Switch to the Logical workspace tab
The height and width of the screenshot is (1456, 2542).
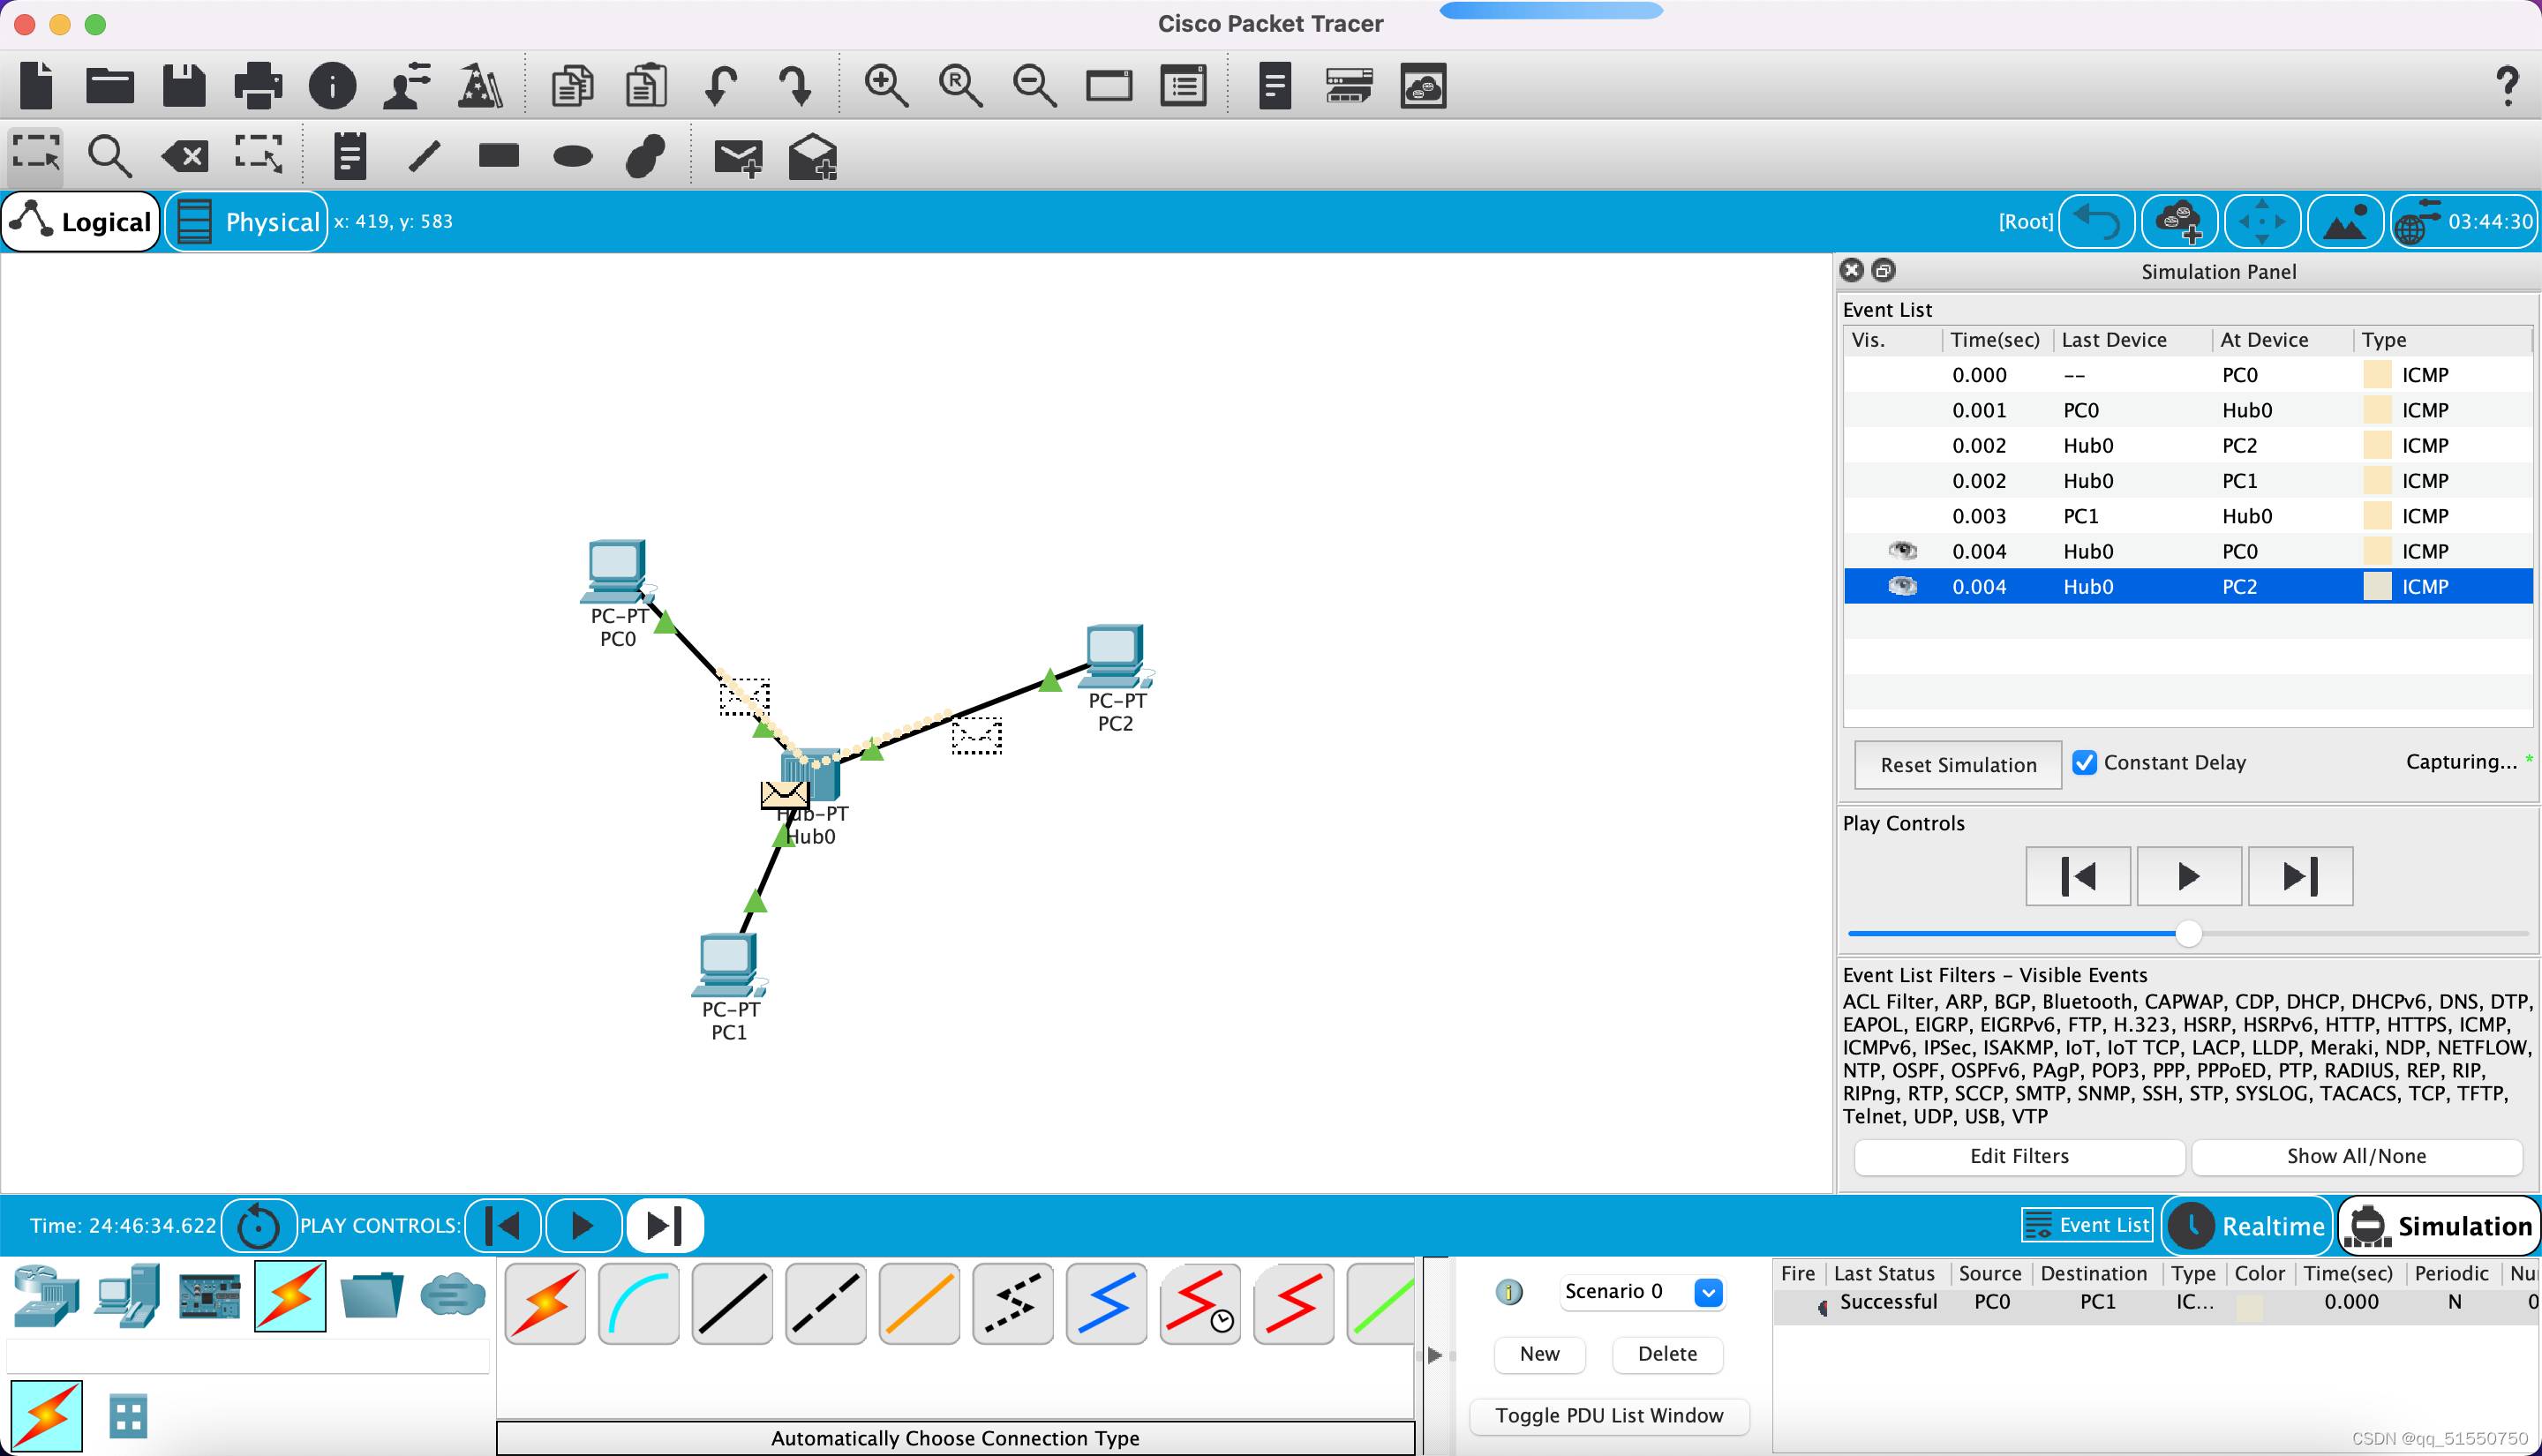click(x=82, y=221)
